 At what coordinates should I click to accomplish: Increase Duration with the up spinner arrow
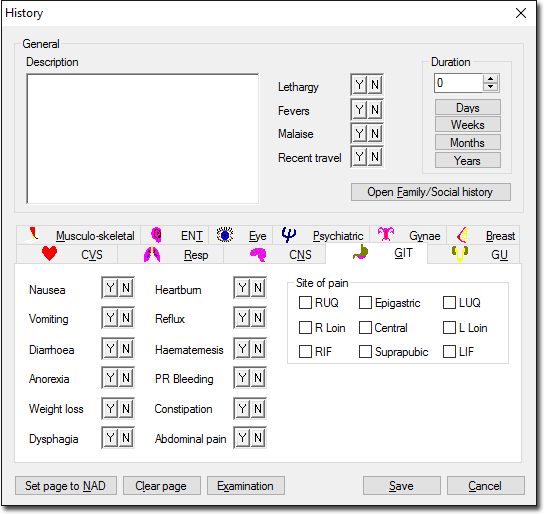[490, 79]
